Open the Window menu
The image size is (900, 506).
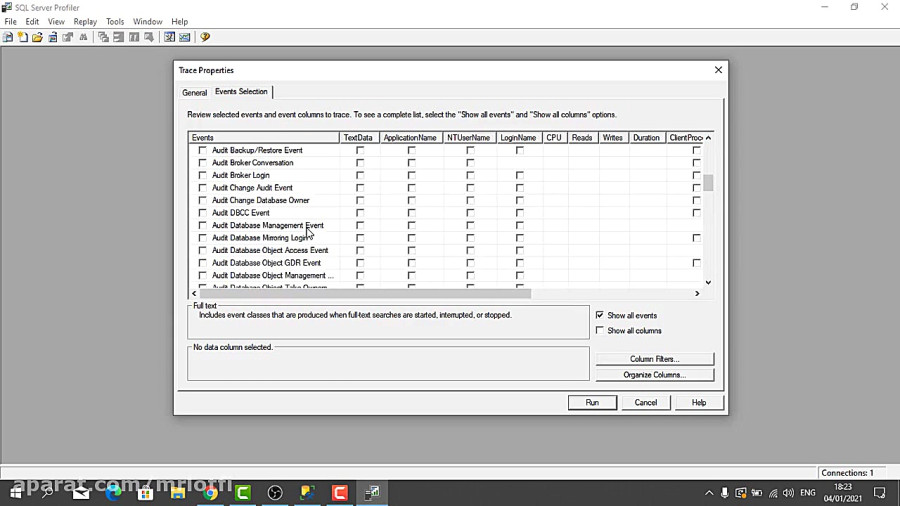pos(148,21)
